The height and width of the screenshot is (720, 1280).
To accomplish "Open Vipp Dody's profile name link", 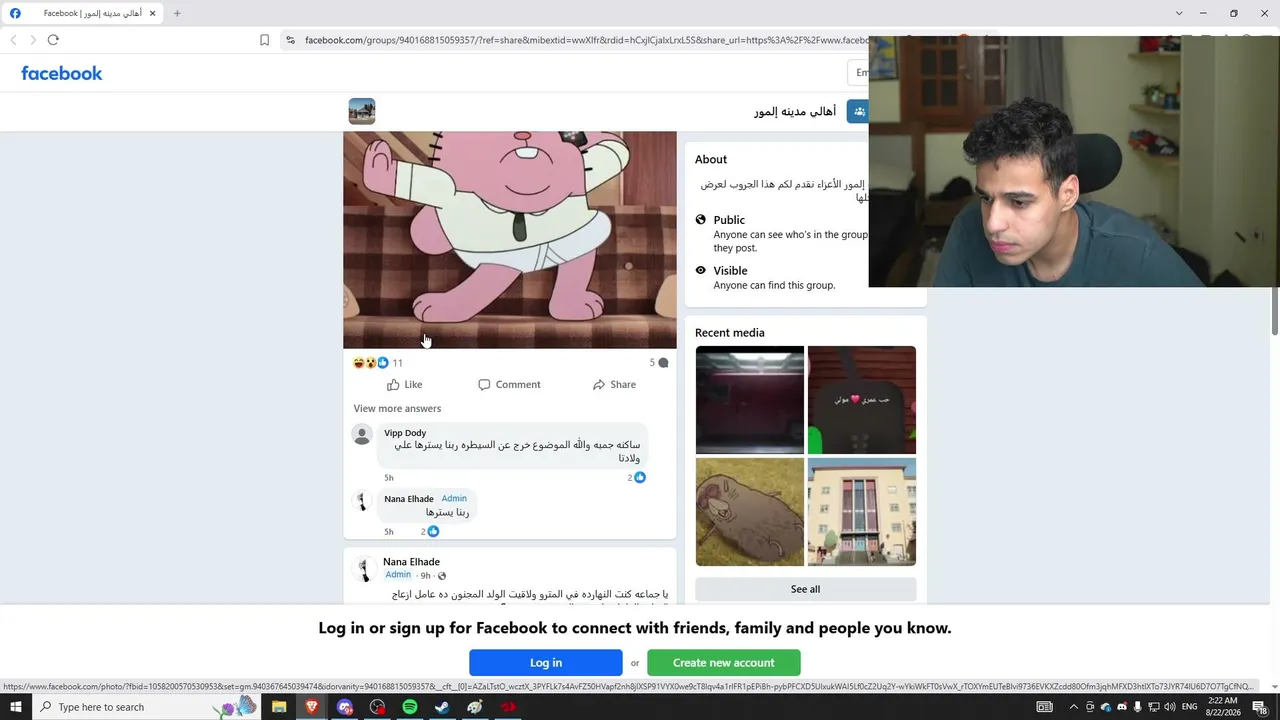I will (405, 433).
